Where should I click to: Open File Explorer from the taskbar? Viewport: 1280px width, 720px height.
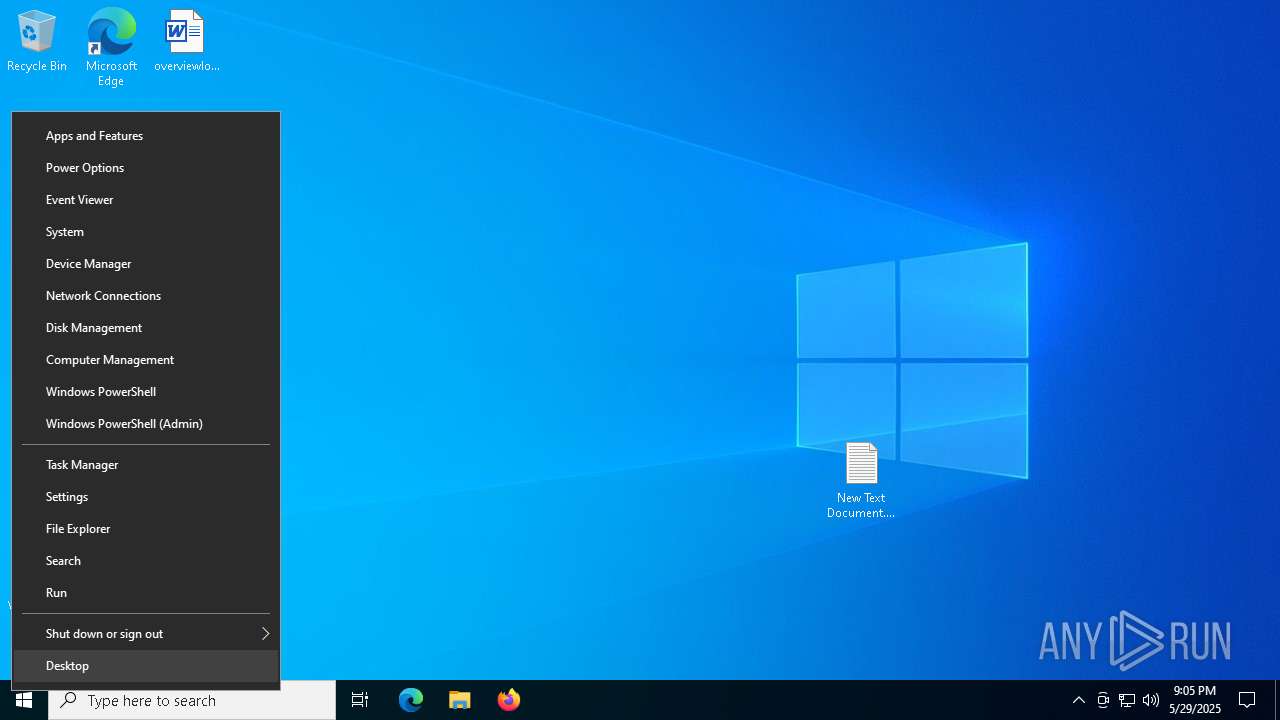point(460,700)
